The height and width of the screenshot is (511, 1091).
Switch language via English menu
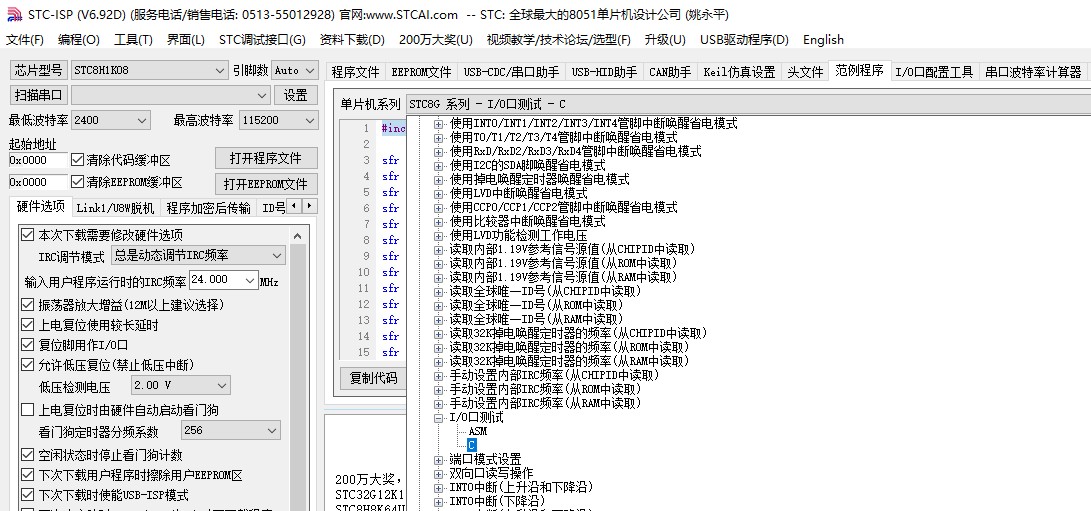[823, 40]
